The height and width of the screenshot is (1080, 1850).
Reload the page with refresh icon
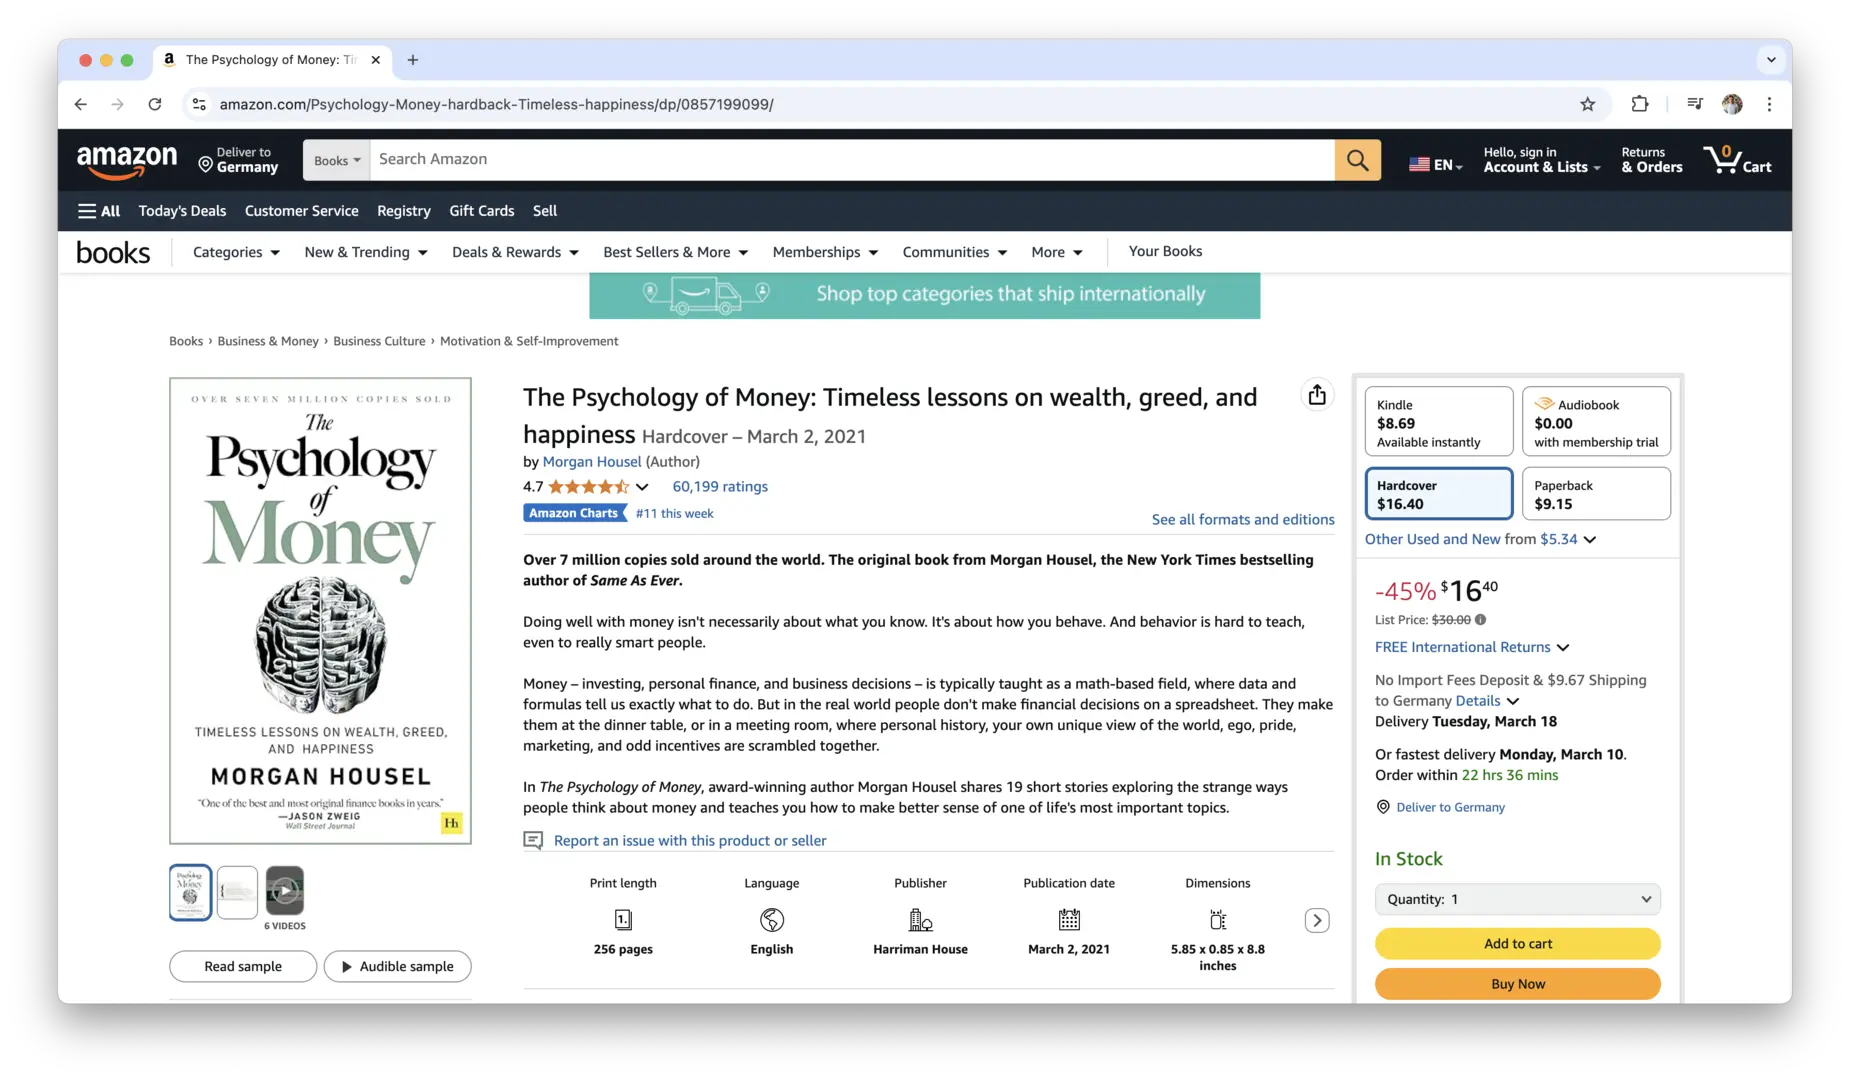point(155,104)
